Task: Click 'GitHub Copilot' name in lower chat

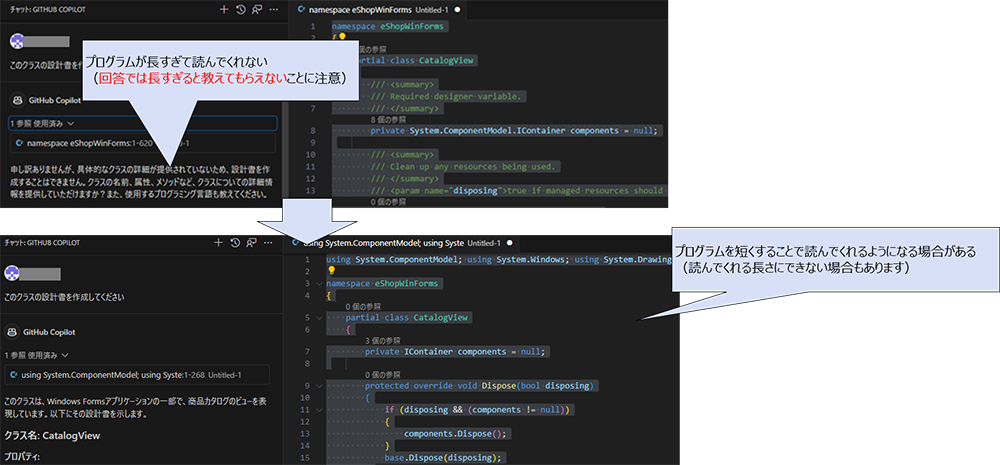Action: [x=49, y=333]
